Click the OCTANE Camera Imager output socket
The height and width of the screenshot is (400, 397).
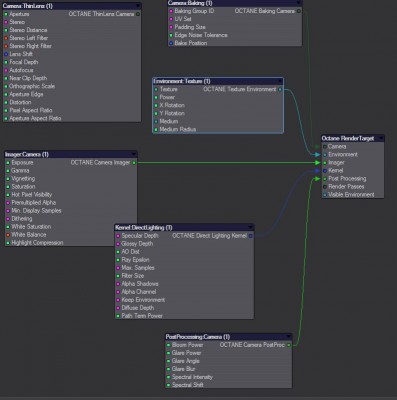tap(134, 163)
